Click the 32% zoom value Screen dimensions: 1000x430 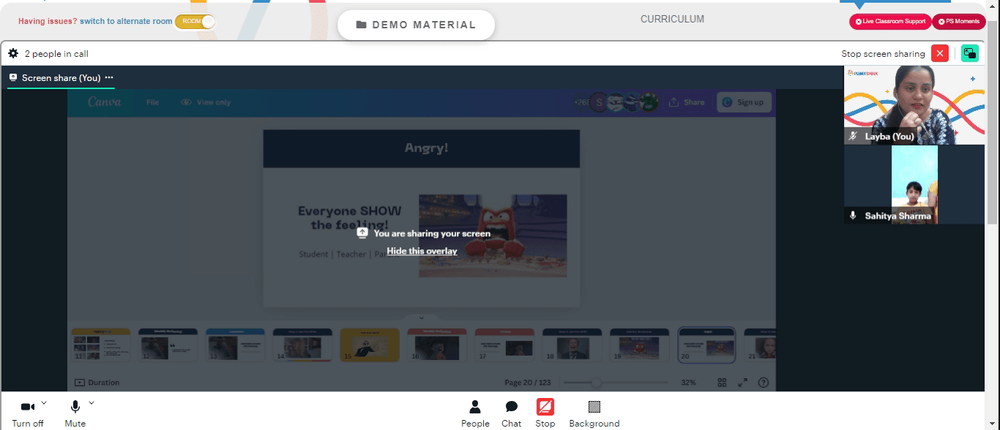(x=688, y=382)
